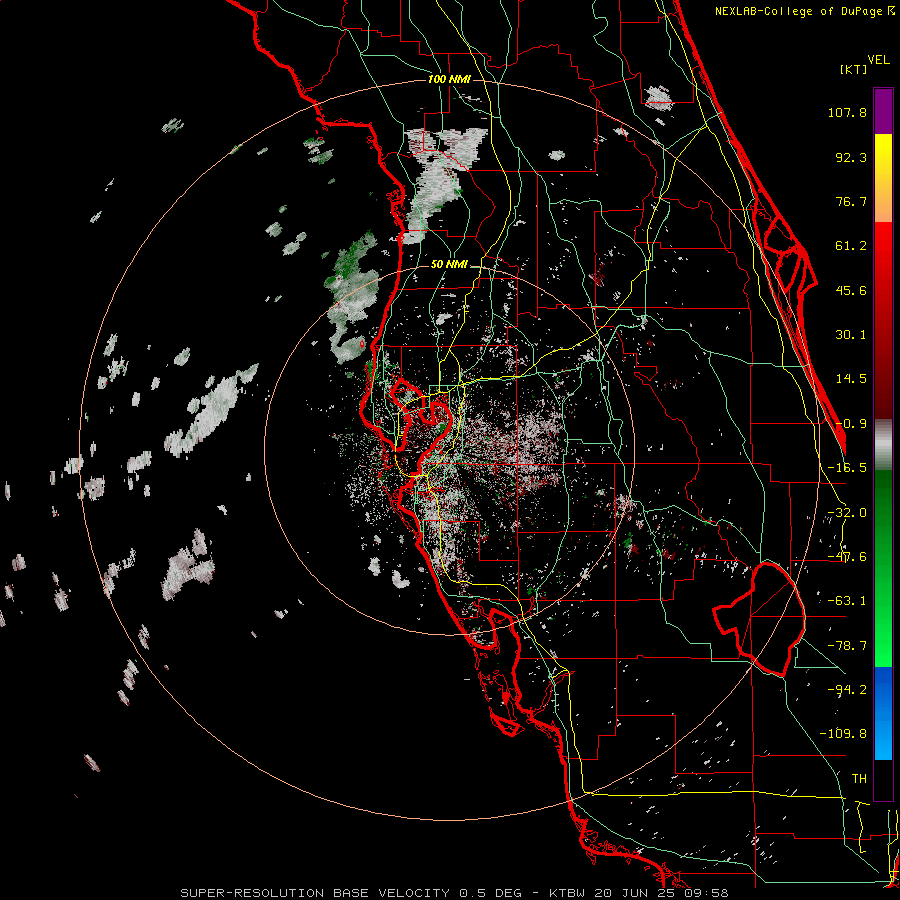Click the -94.2 scale value
This screenshot has height=900, width=900.
pos(847,689)
